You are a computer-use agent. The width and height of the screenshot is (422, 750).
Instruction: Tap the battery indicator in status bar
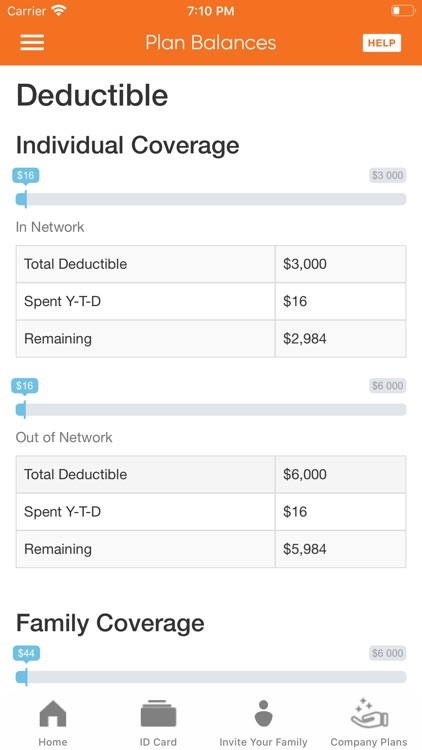[403, 11]
